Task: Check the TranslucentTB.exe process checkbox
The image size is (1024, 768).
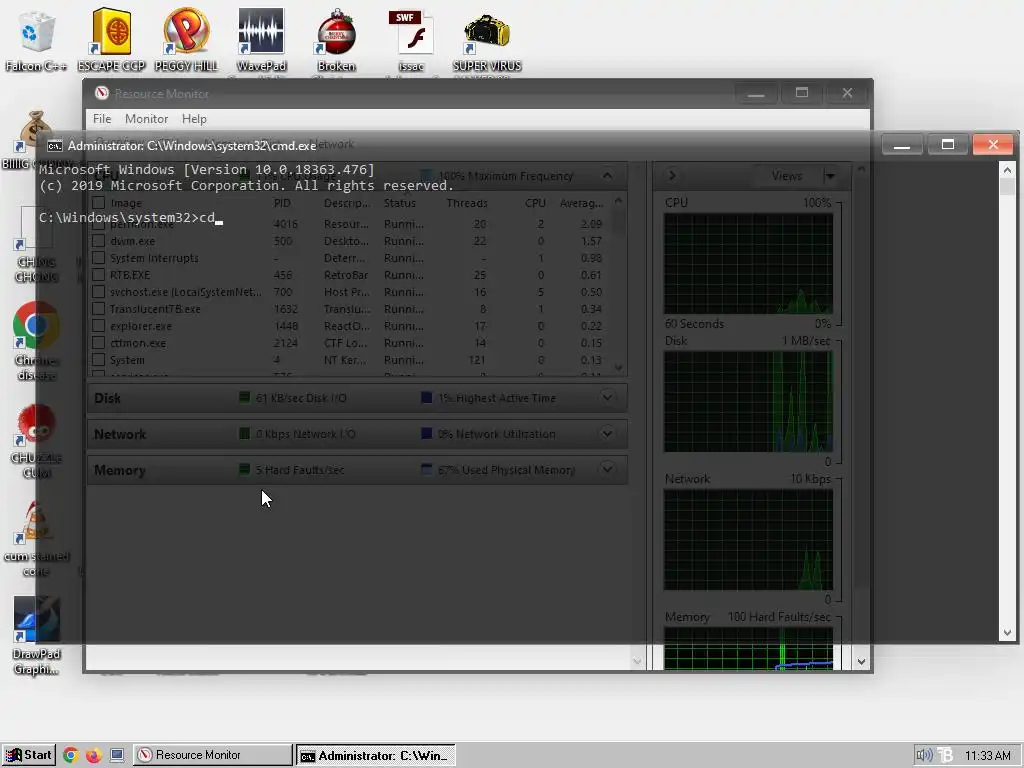Action: [x=99, y=309]
